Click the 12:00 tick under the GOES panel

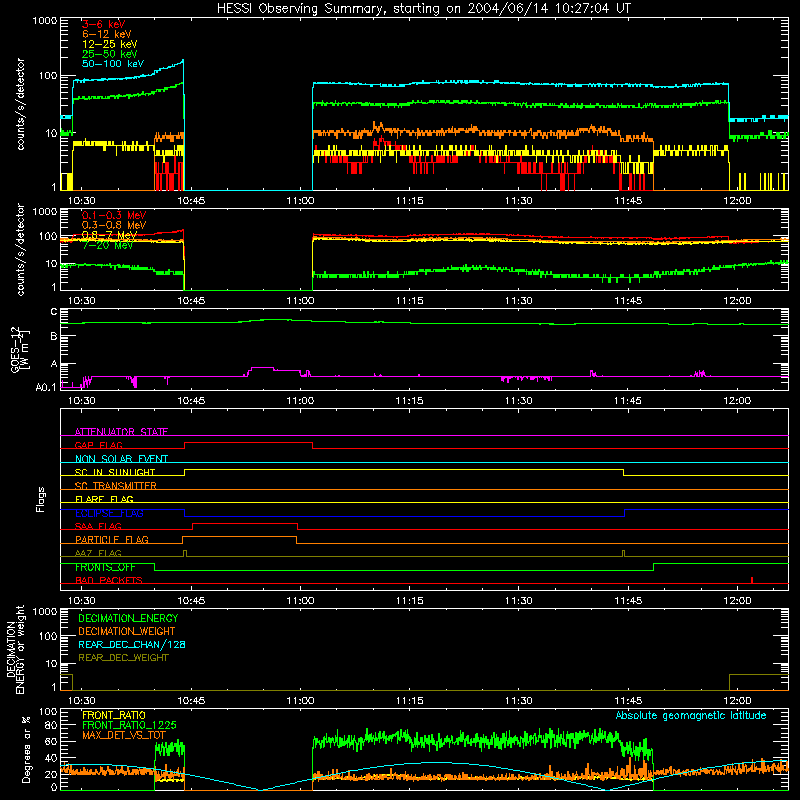click(737, 401)
